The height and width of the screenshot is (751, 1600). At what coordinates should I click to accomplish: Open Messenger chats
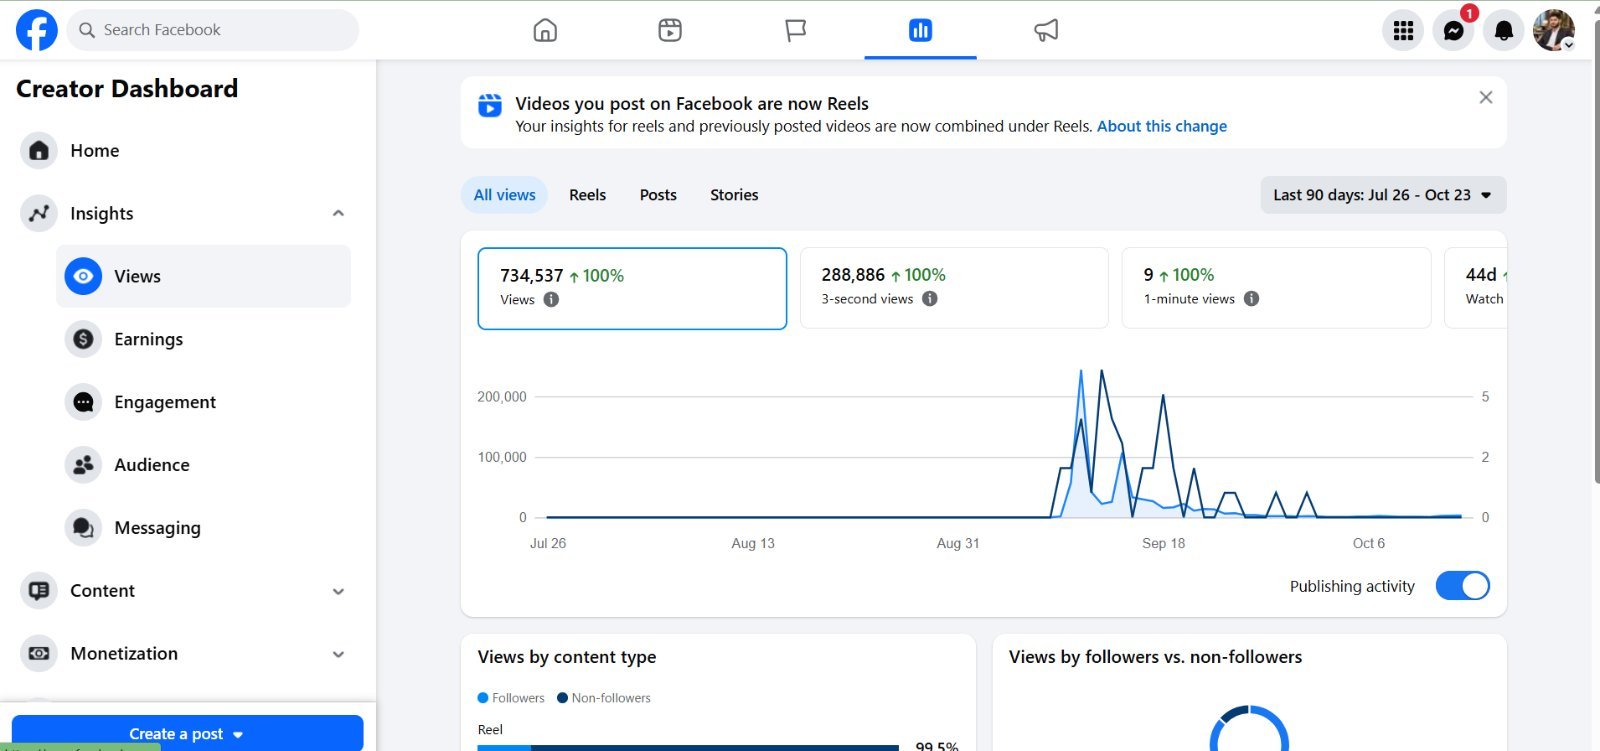[x=1453, y=31]
